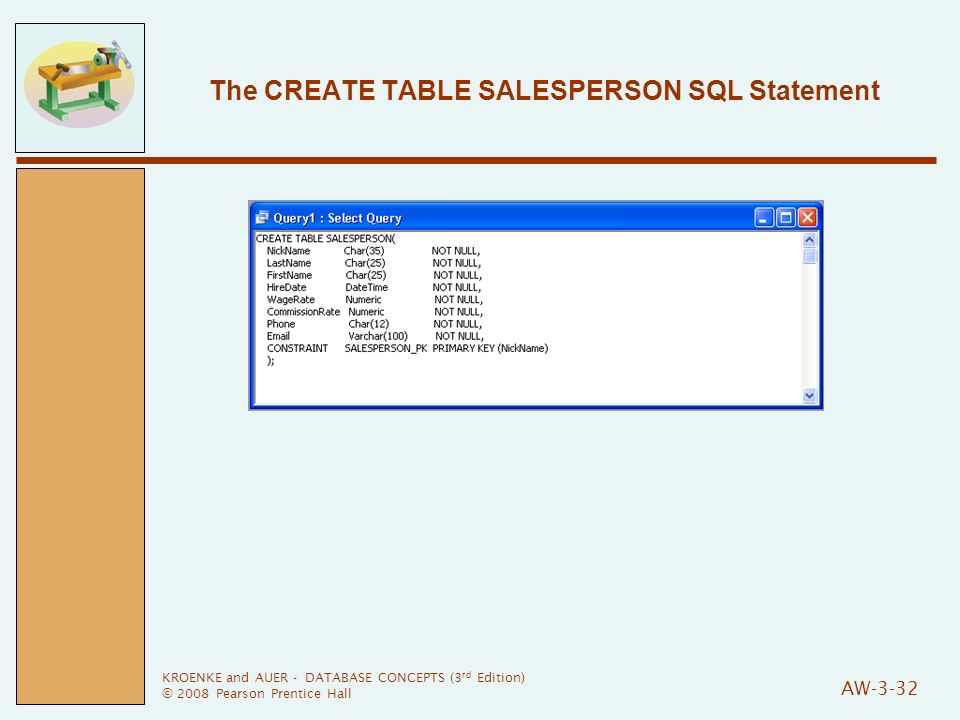Click 'SALESPERSON_PK' constraint name
Image resolution: width=960 pixels, height=720 pixels.
386,348
